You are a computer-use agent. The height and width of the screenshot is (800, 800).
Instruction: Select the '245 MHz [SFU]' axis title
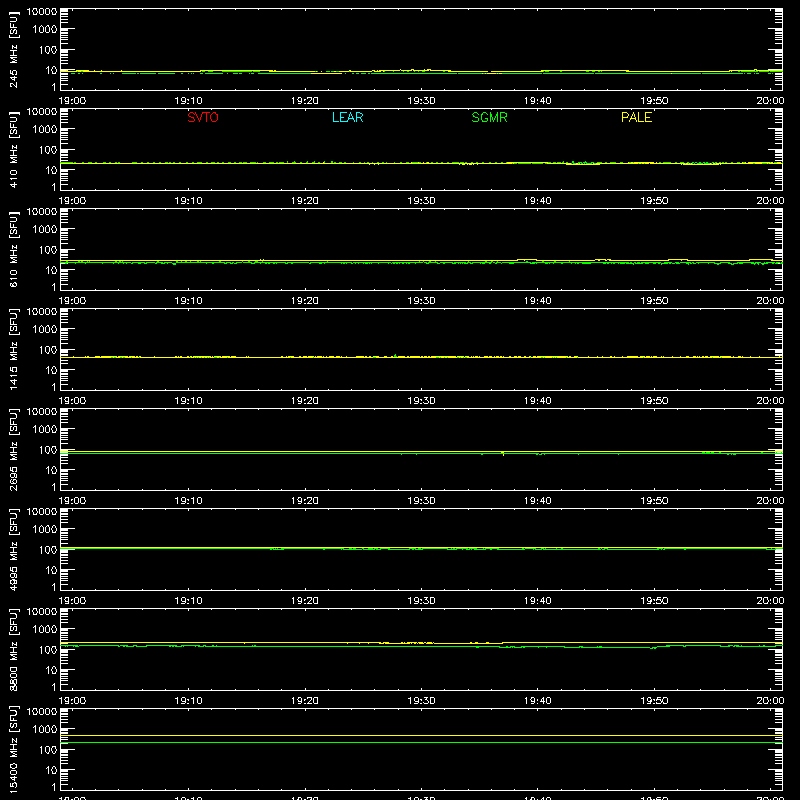pos(14,49)
